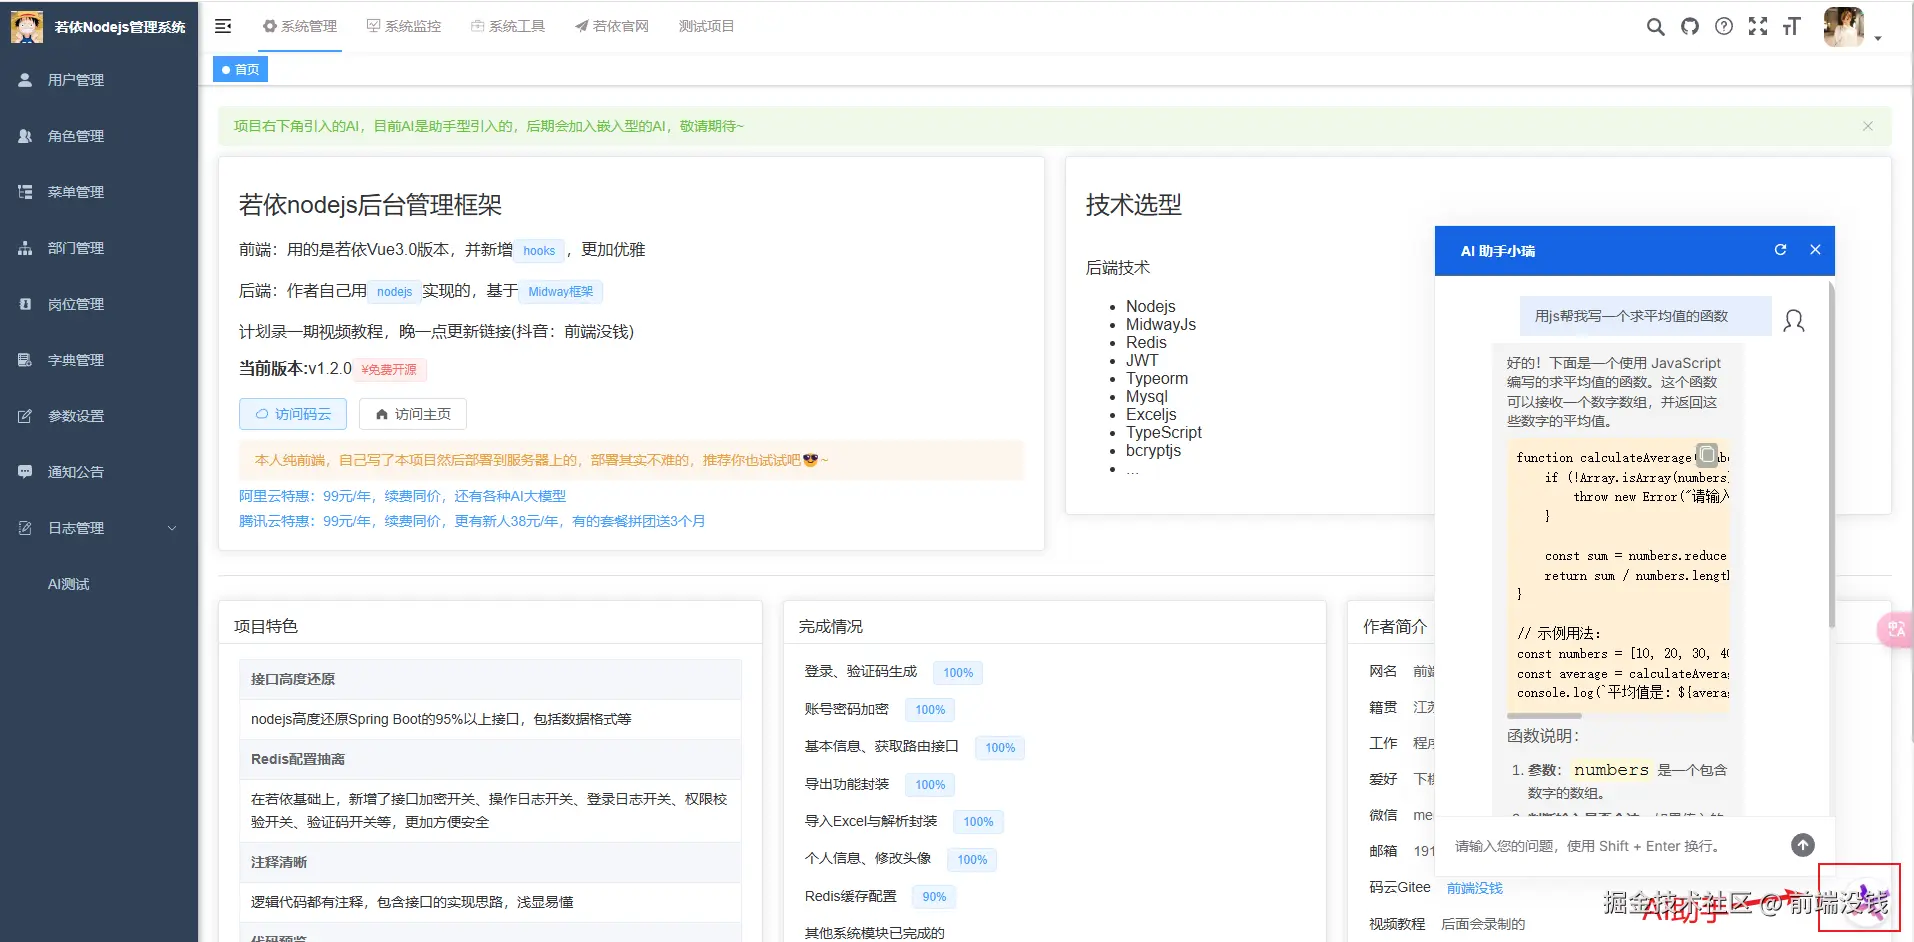This screenshot has width=1914, height=942.
Task: Click the 100% tag for 导出功能封装
Action: [x=930, y=785]
